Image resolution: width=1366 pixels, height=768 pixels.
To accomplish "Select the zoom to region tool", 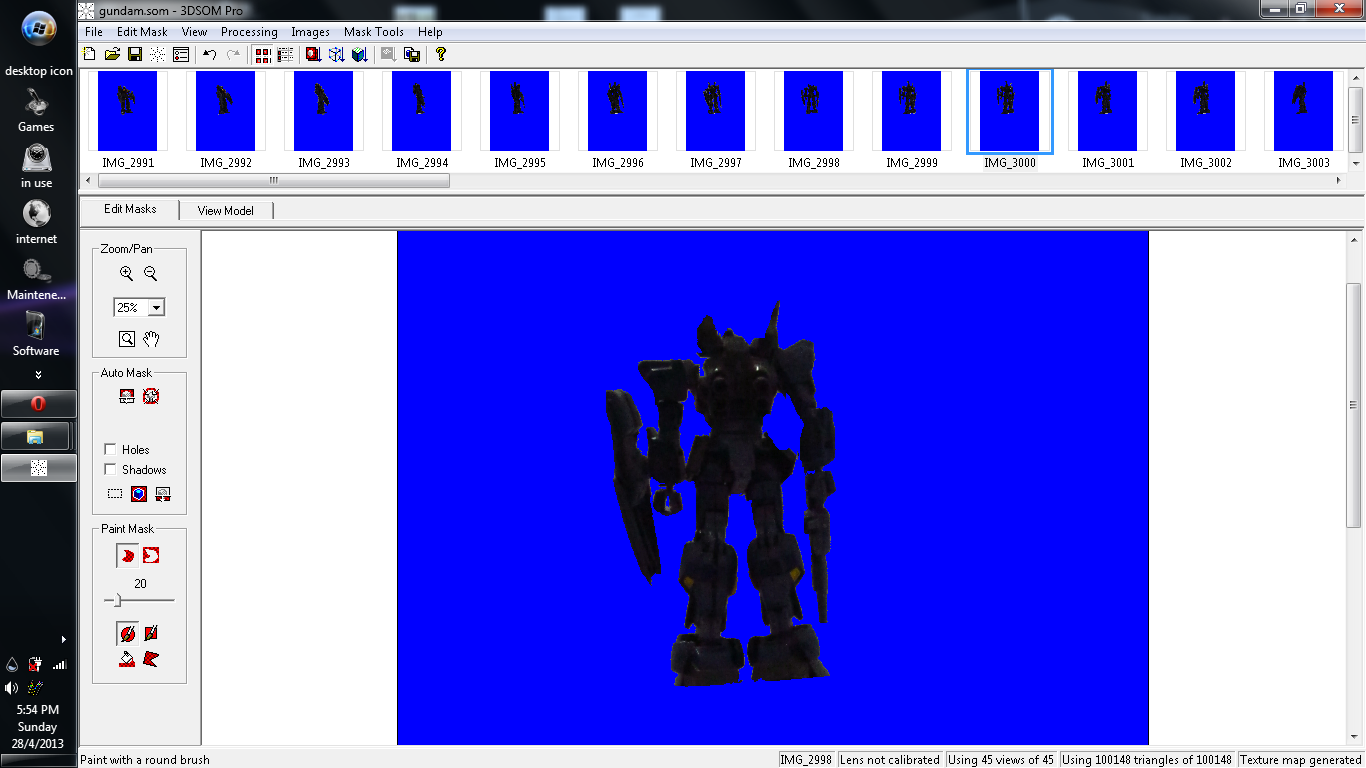I will coord(127,339).
